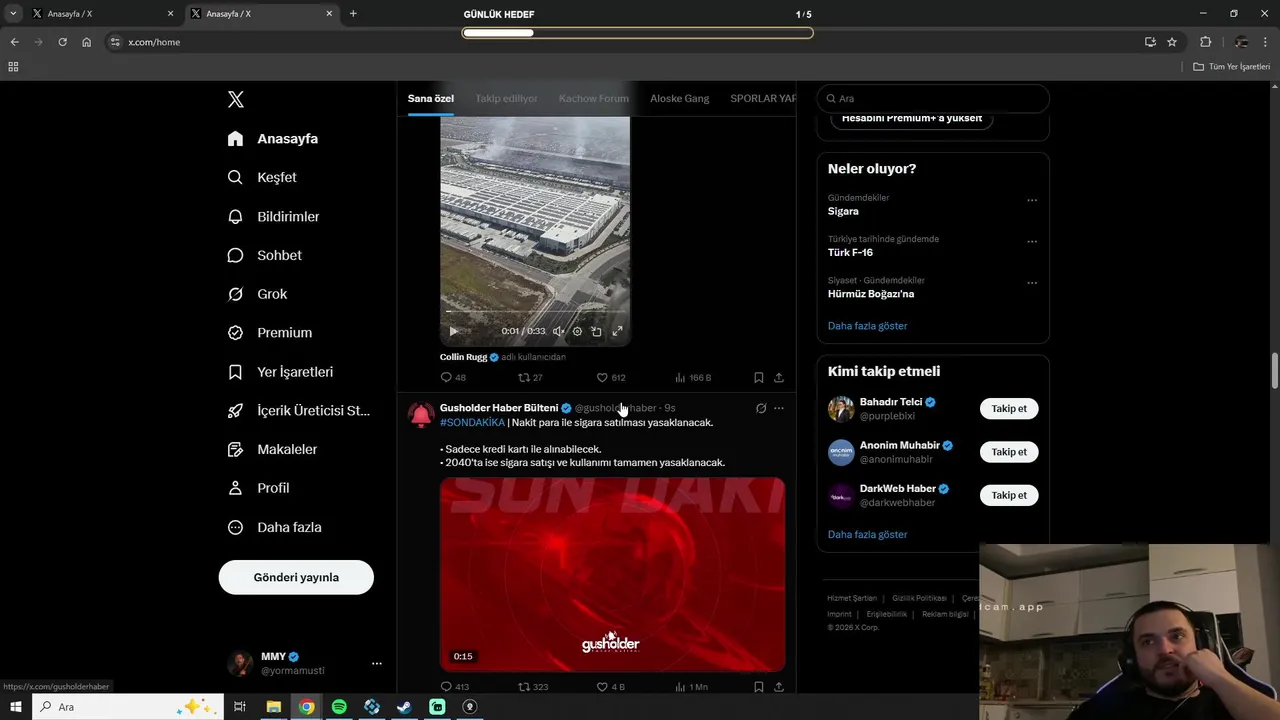Switch to Aloske Gang tab
The image size is (1280, 720).
pyautogui.click(x=679, y=99)
